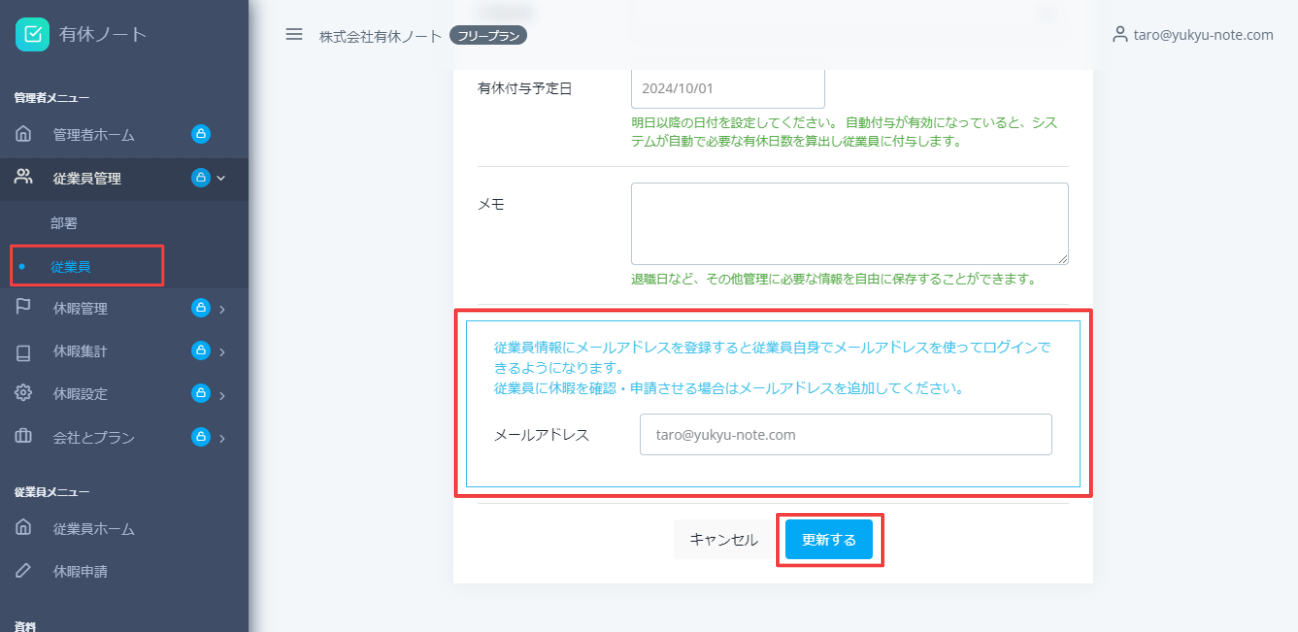
Task: Click the lock icon next to 管理者ホーム
Action: coord(201,133)
